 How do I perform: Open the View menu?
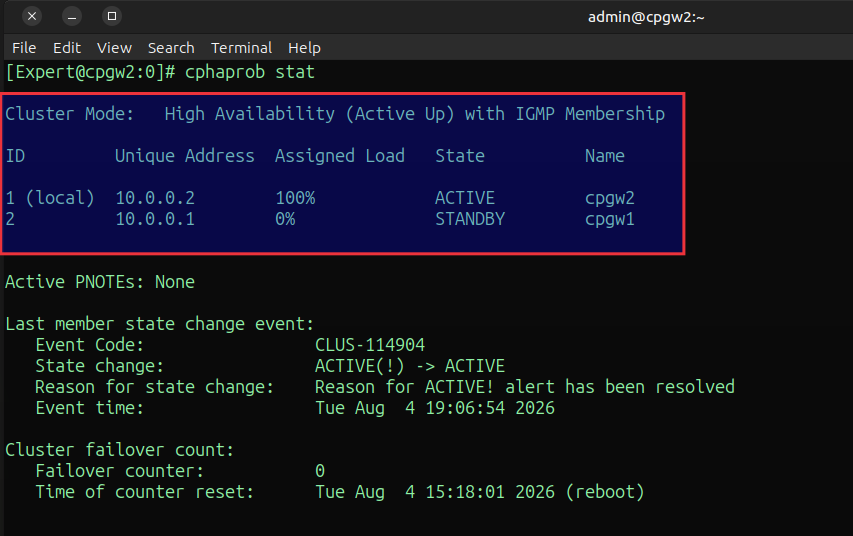[x=114, y=48]
